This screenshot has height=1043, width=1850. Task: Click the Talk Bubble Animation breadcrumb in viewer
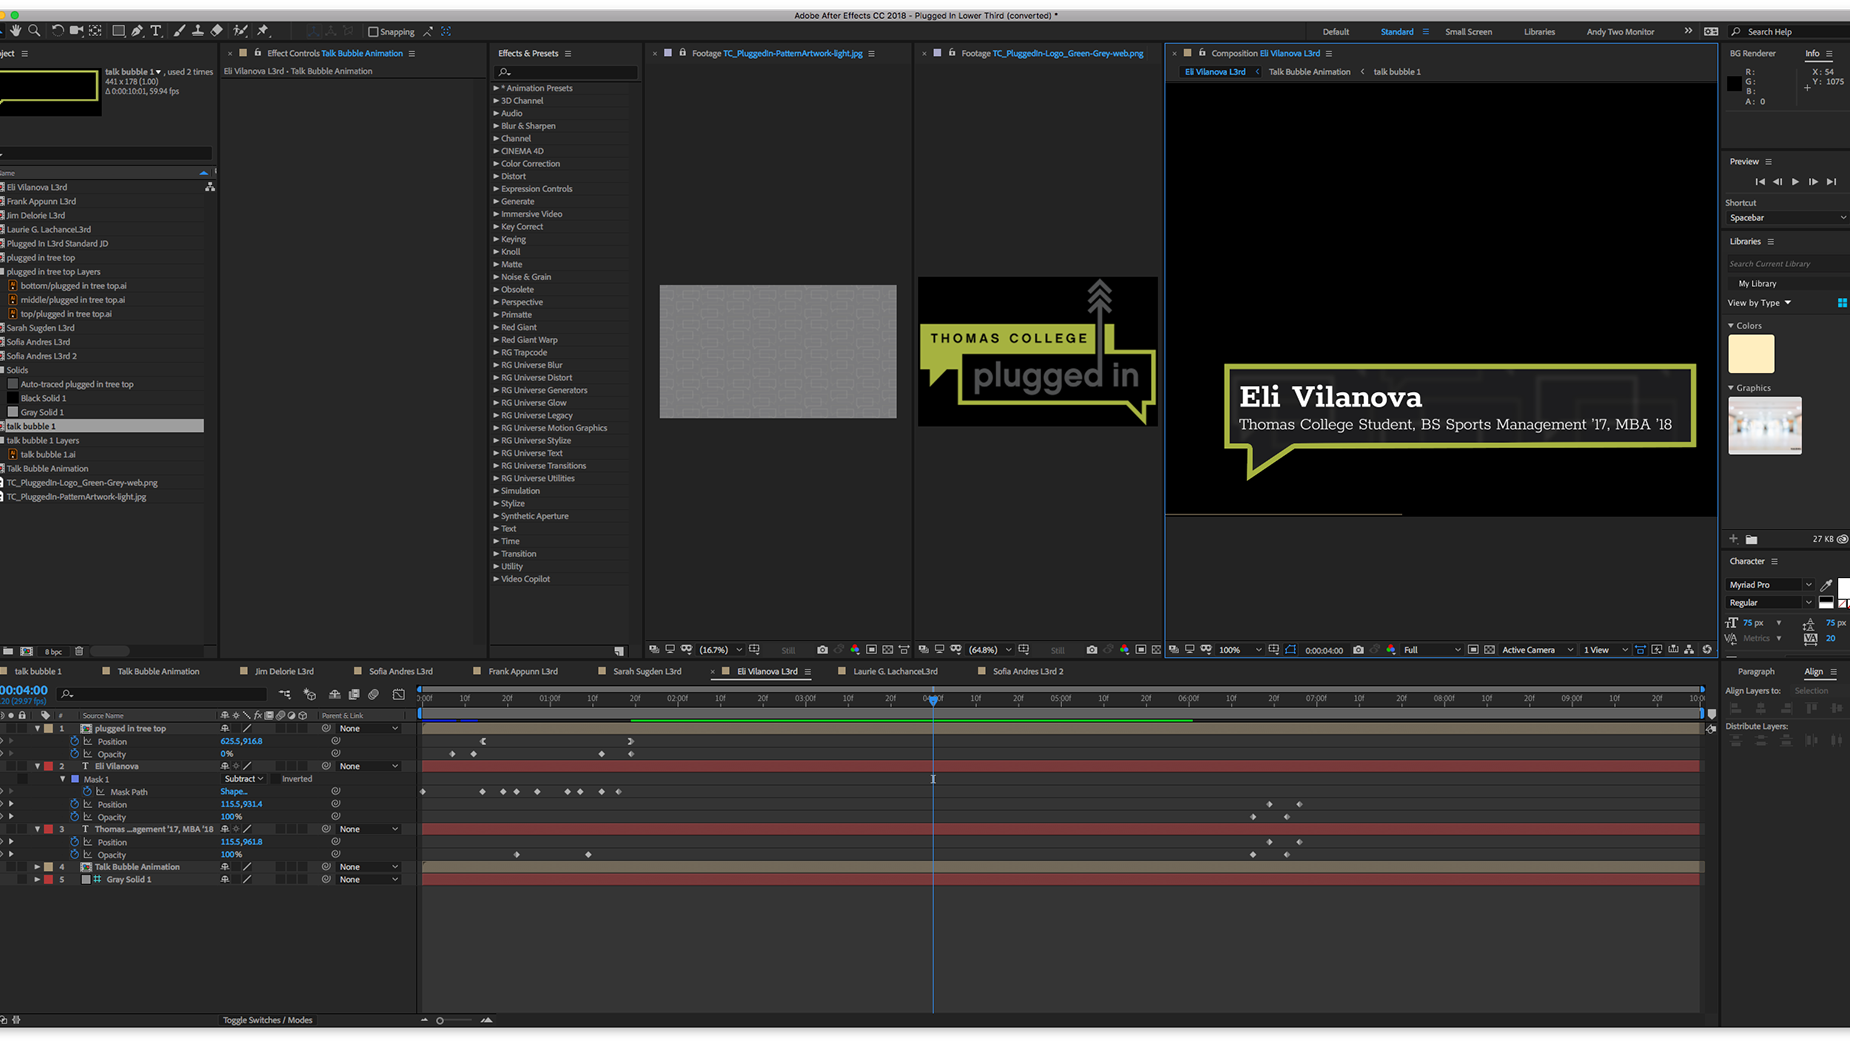point(1309,72)
